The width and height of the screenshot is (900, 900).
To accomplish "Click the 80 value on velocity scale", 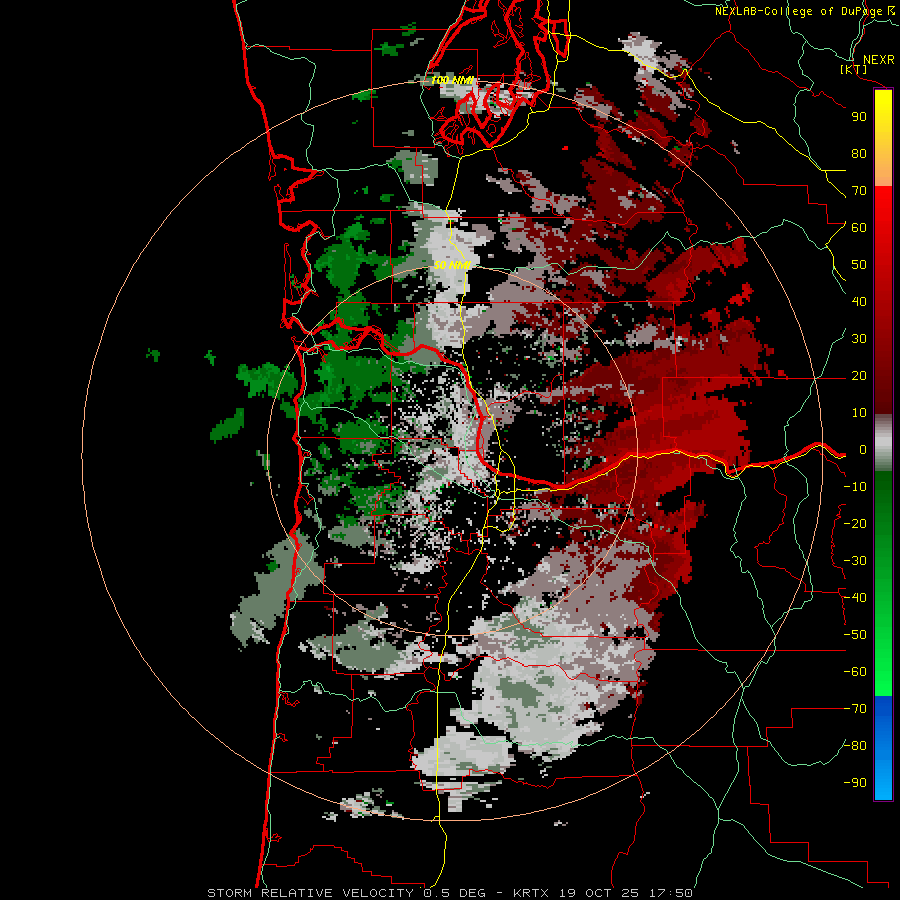I will click(859, 154).
